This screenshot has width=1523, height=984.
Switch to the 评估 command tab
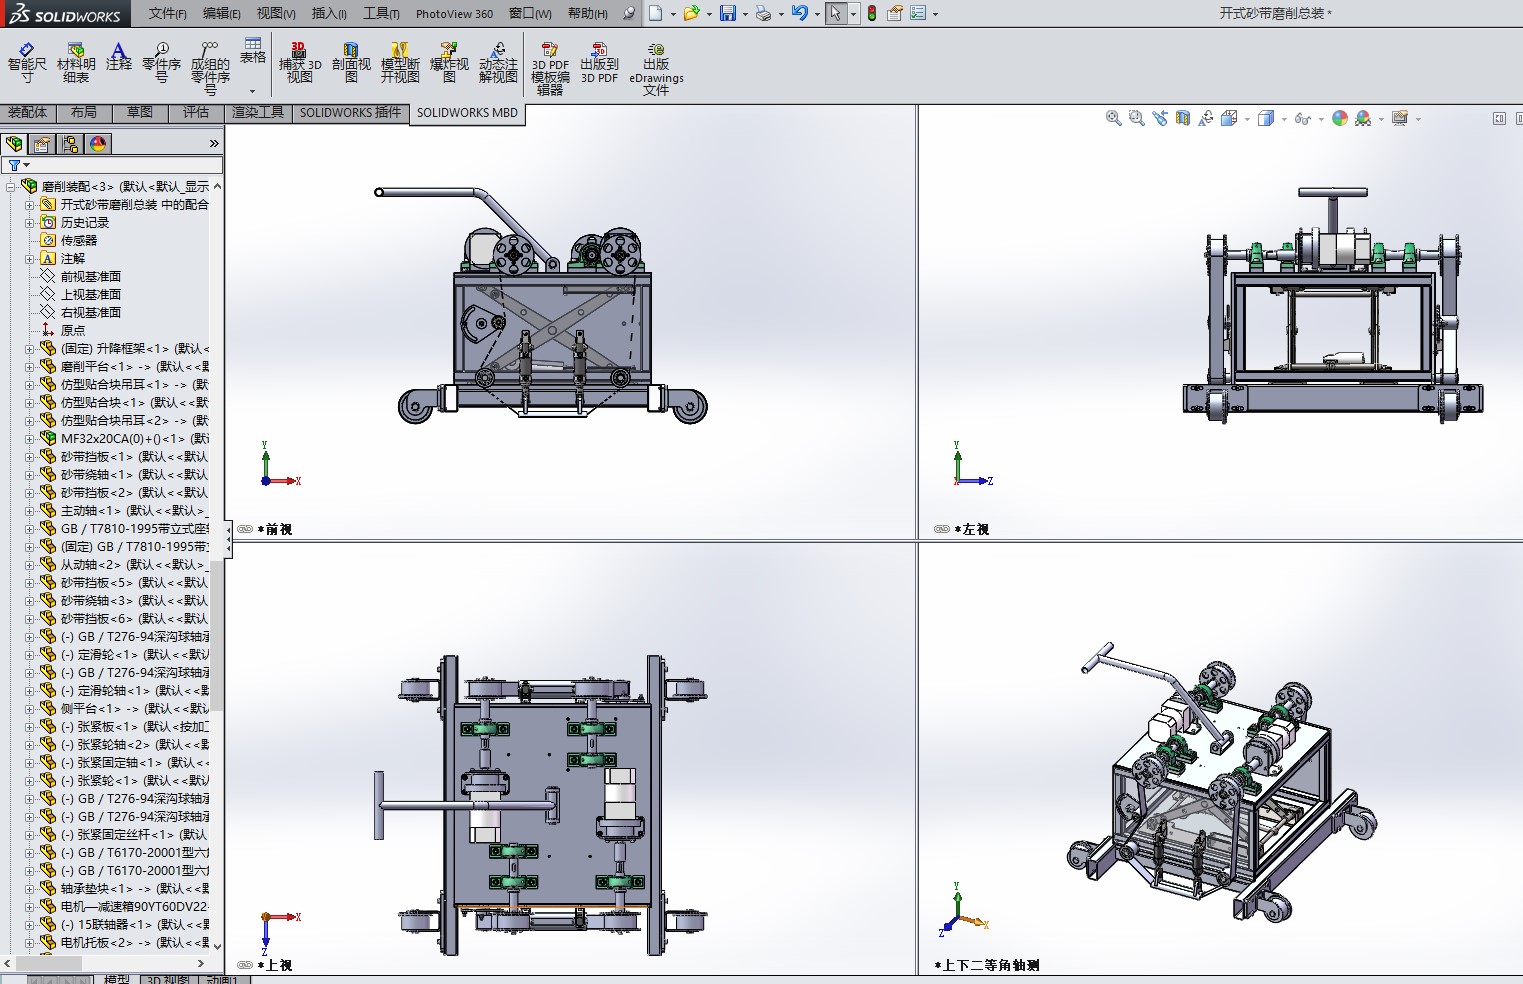coord(196,112)
